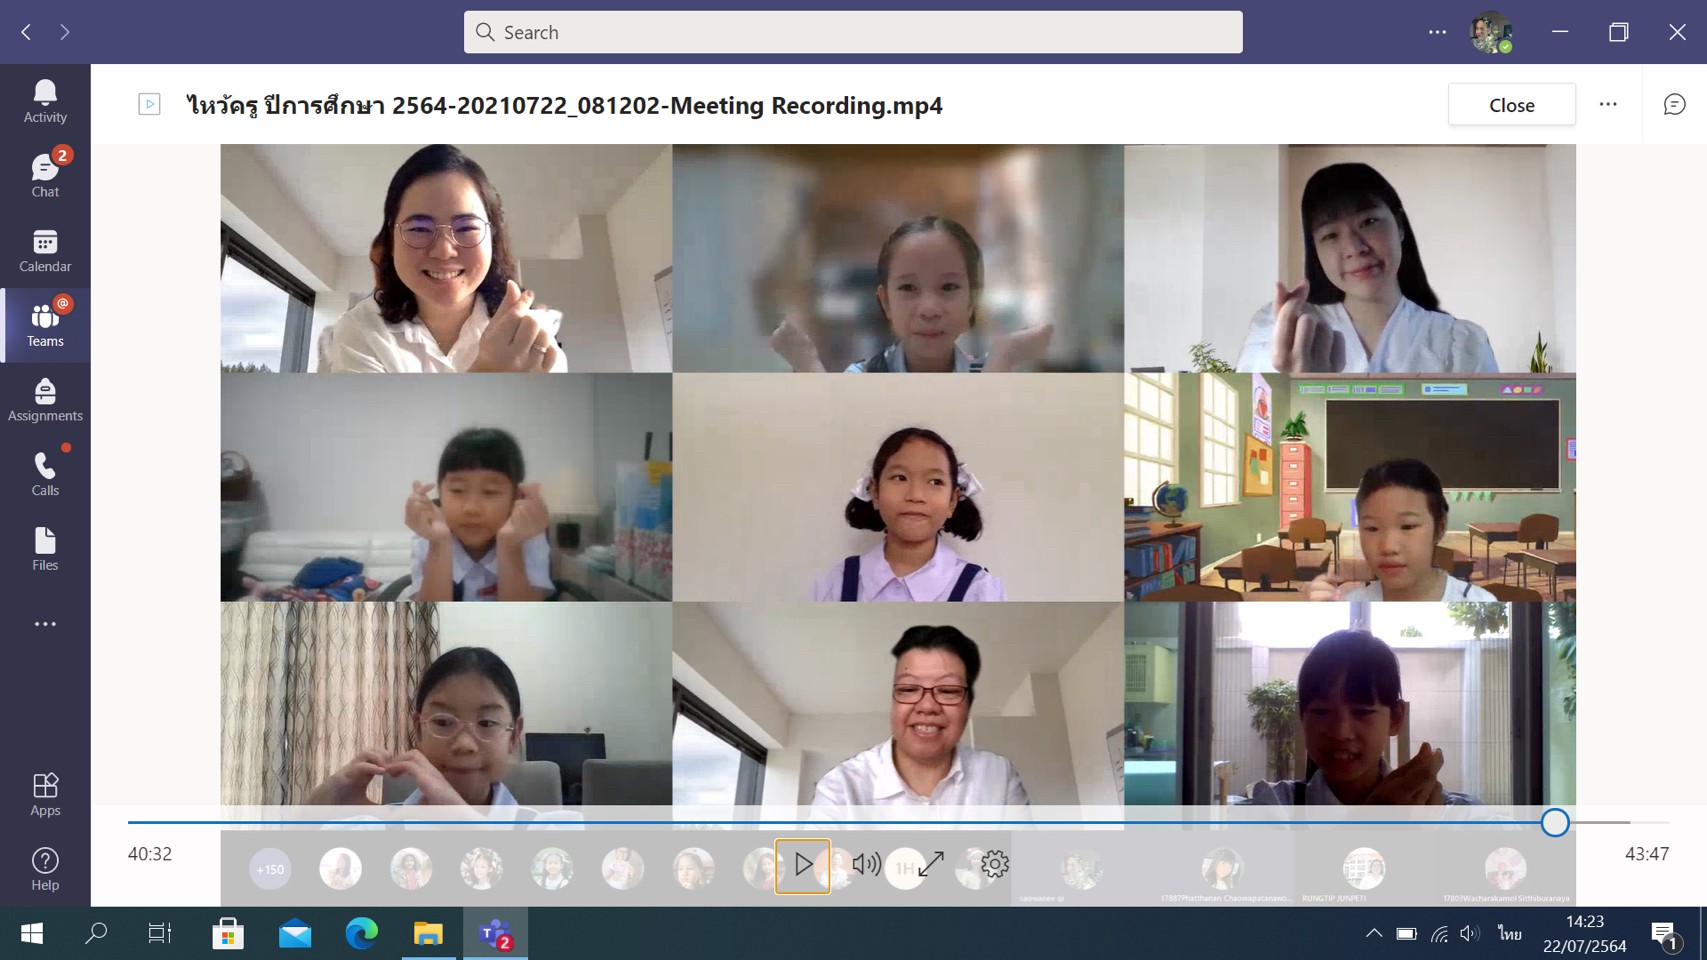This screenshot has height=960, width=1707.
Task: Open the Files section
Action: (45, 549)
